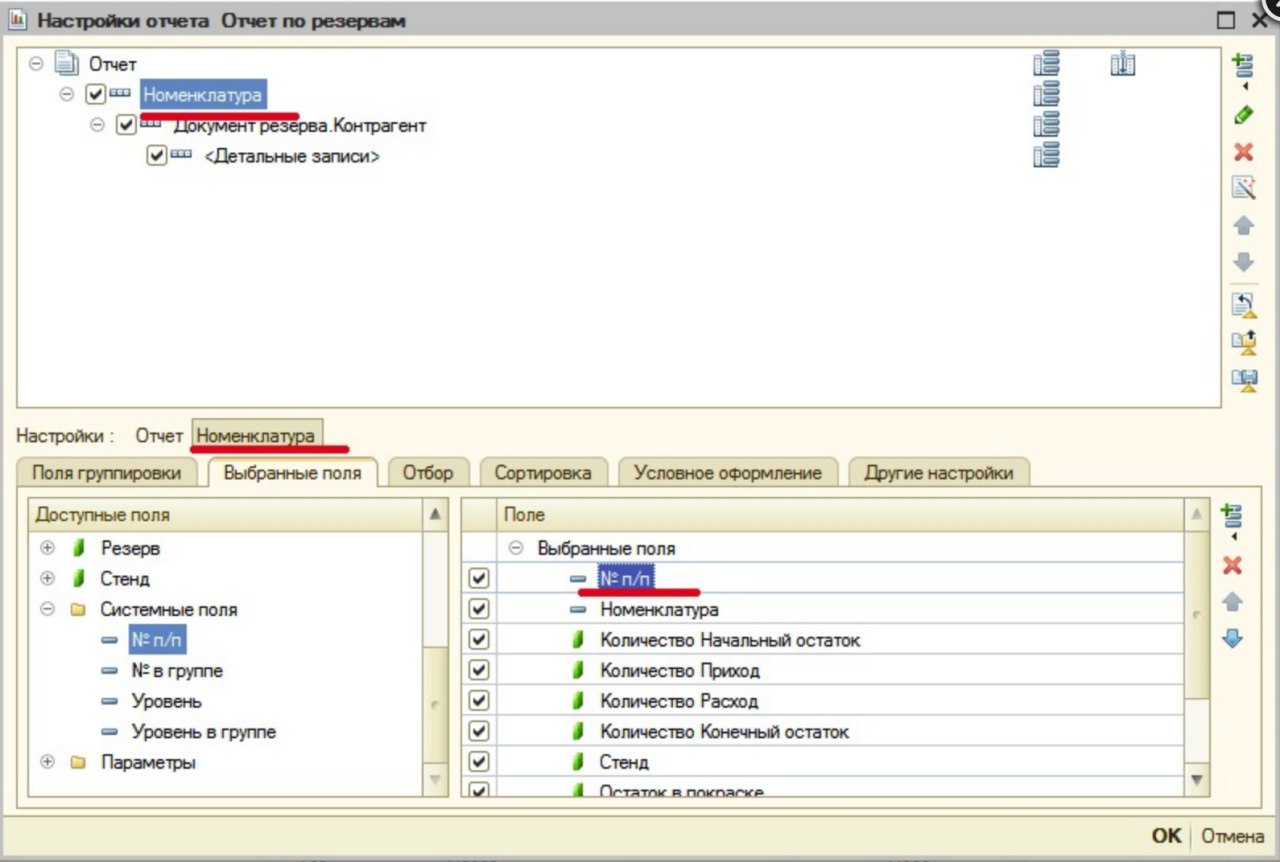The width and height of the screenshot is (1280, 862).
Task: Toggle the Документ резерва.Контрагент grouping checkbox
Action: tap(126, 126)
